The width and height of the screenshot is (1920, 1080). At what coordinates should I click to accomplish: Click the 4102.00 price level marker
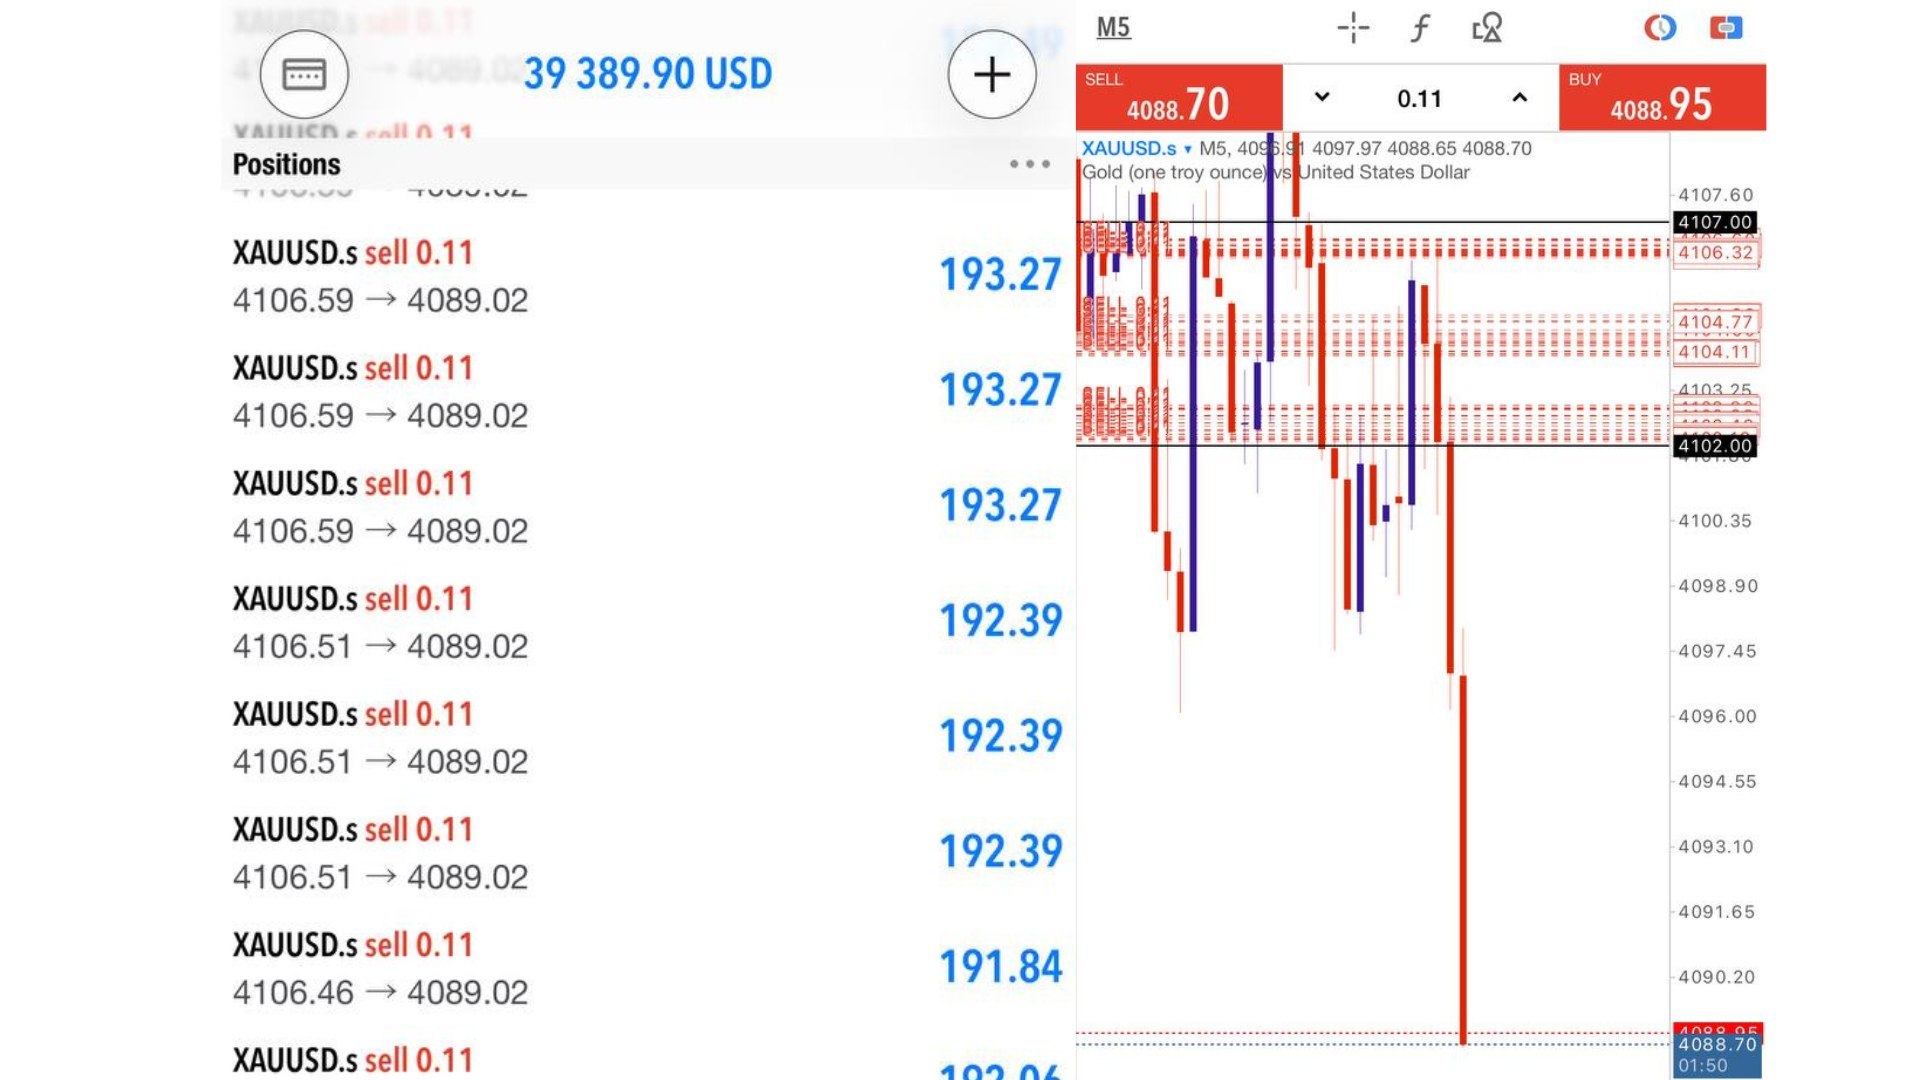click(x=1715, y=446)
